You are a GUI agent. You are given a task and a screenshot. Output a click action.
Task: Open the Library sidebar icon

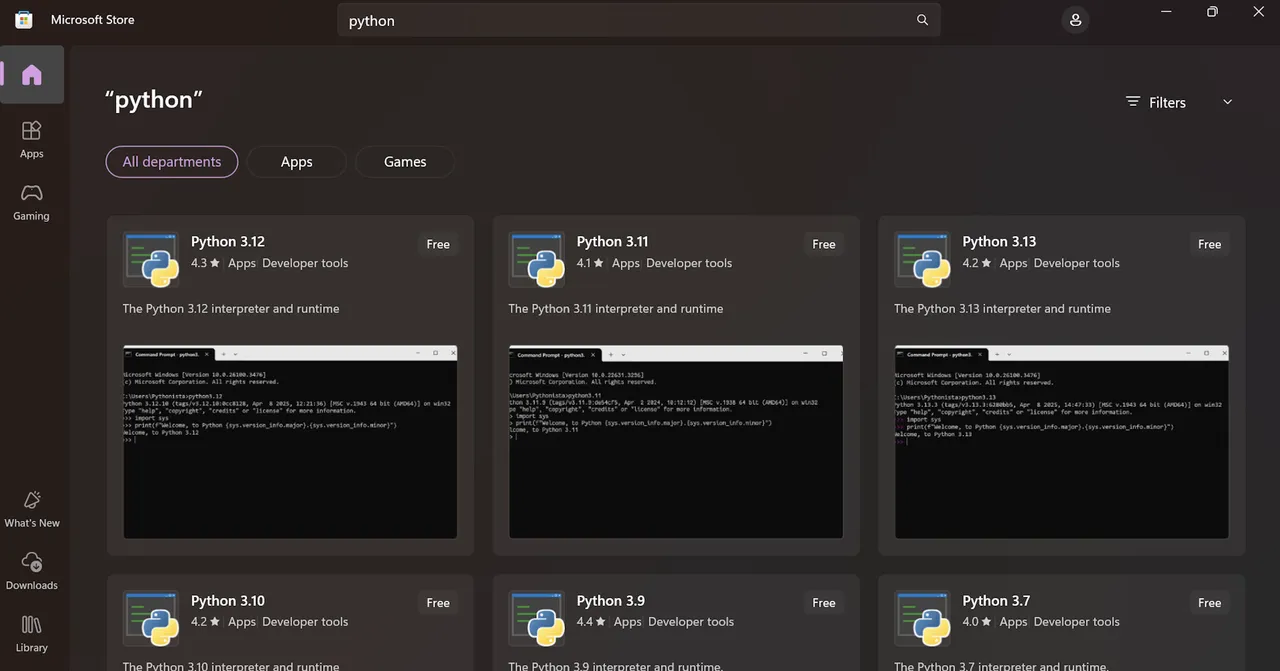32,633
